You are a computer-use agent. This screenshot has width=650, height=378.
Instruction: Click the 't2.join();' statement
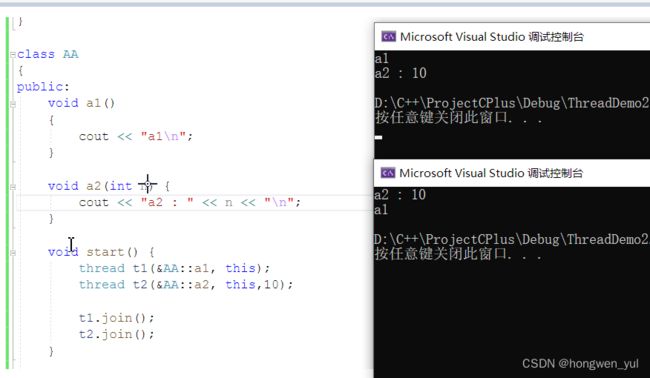pos(116,334)
